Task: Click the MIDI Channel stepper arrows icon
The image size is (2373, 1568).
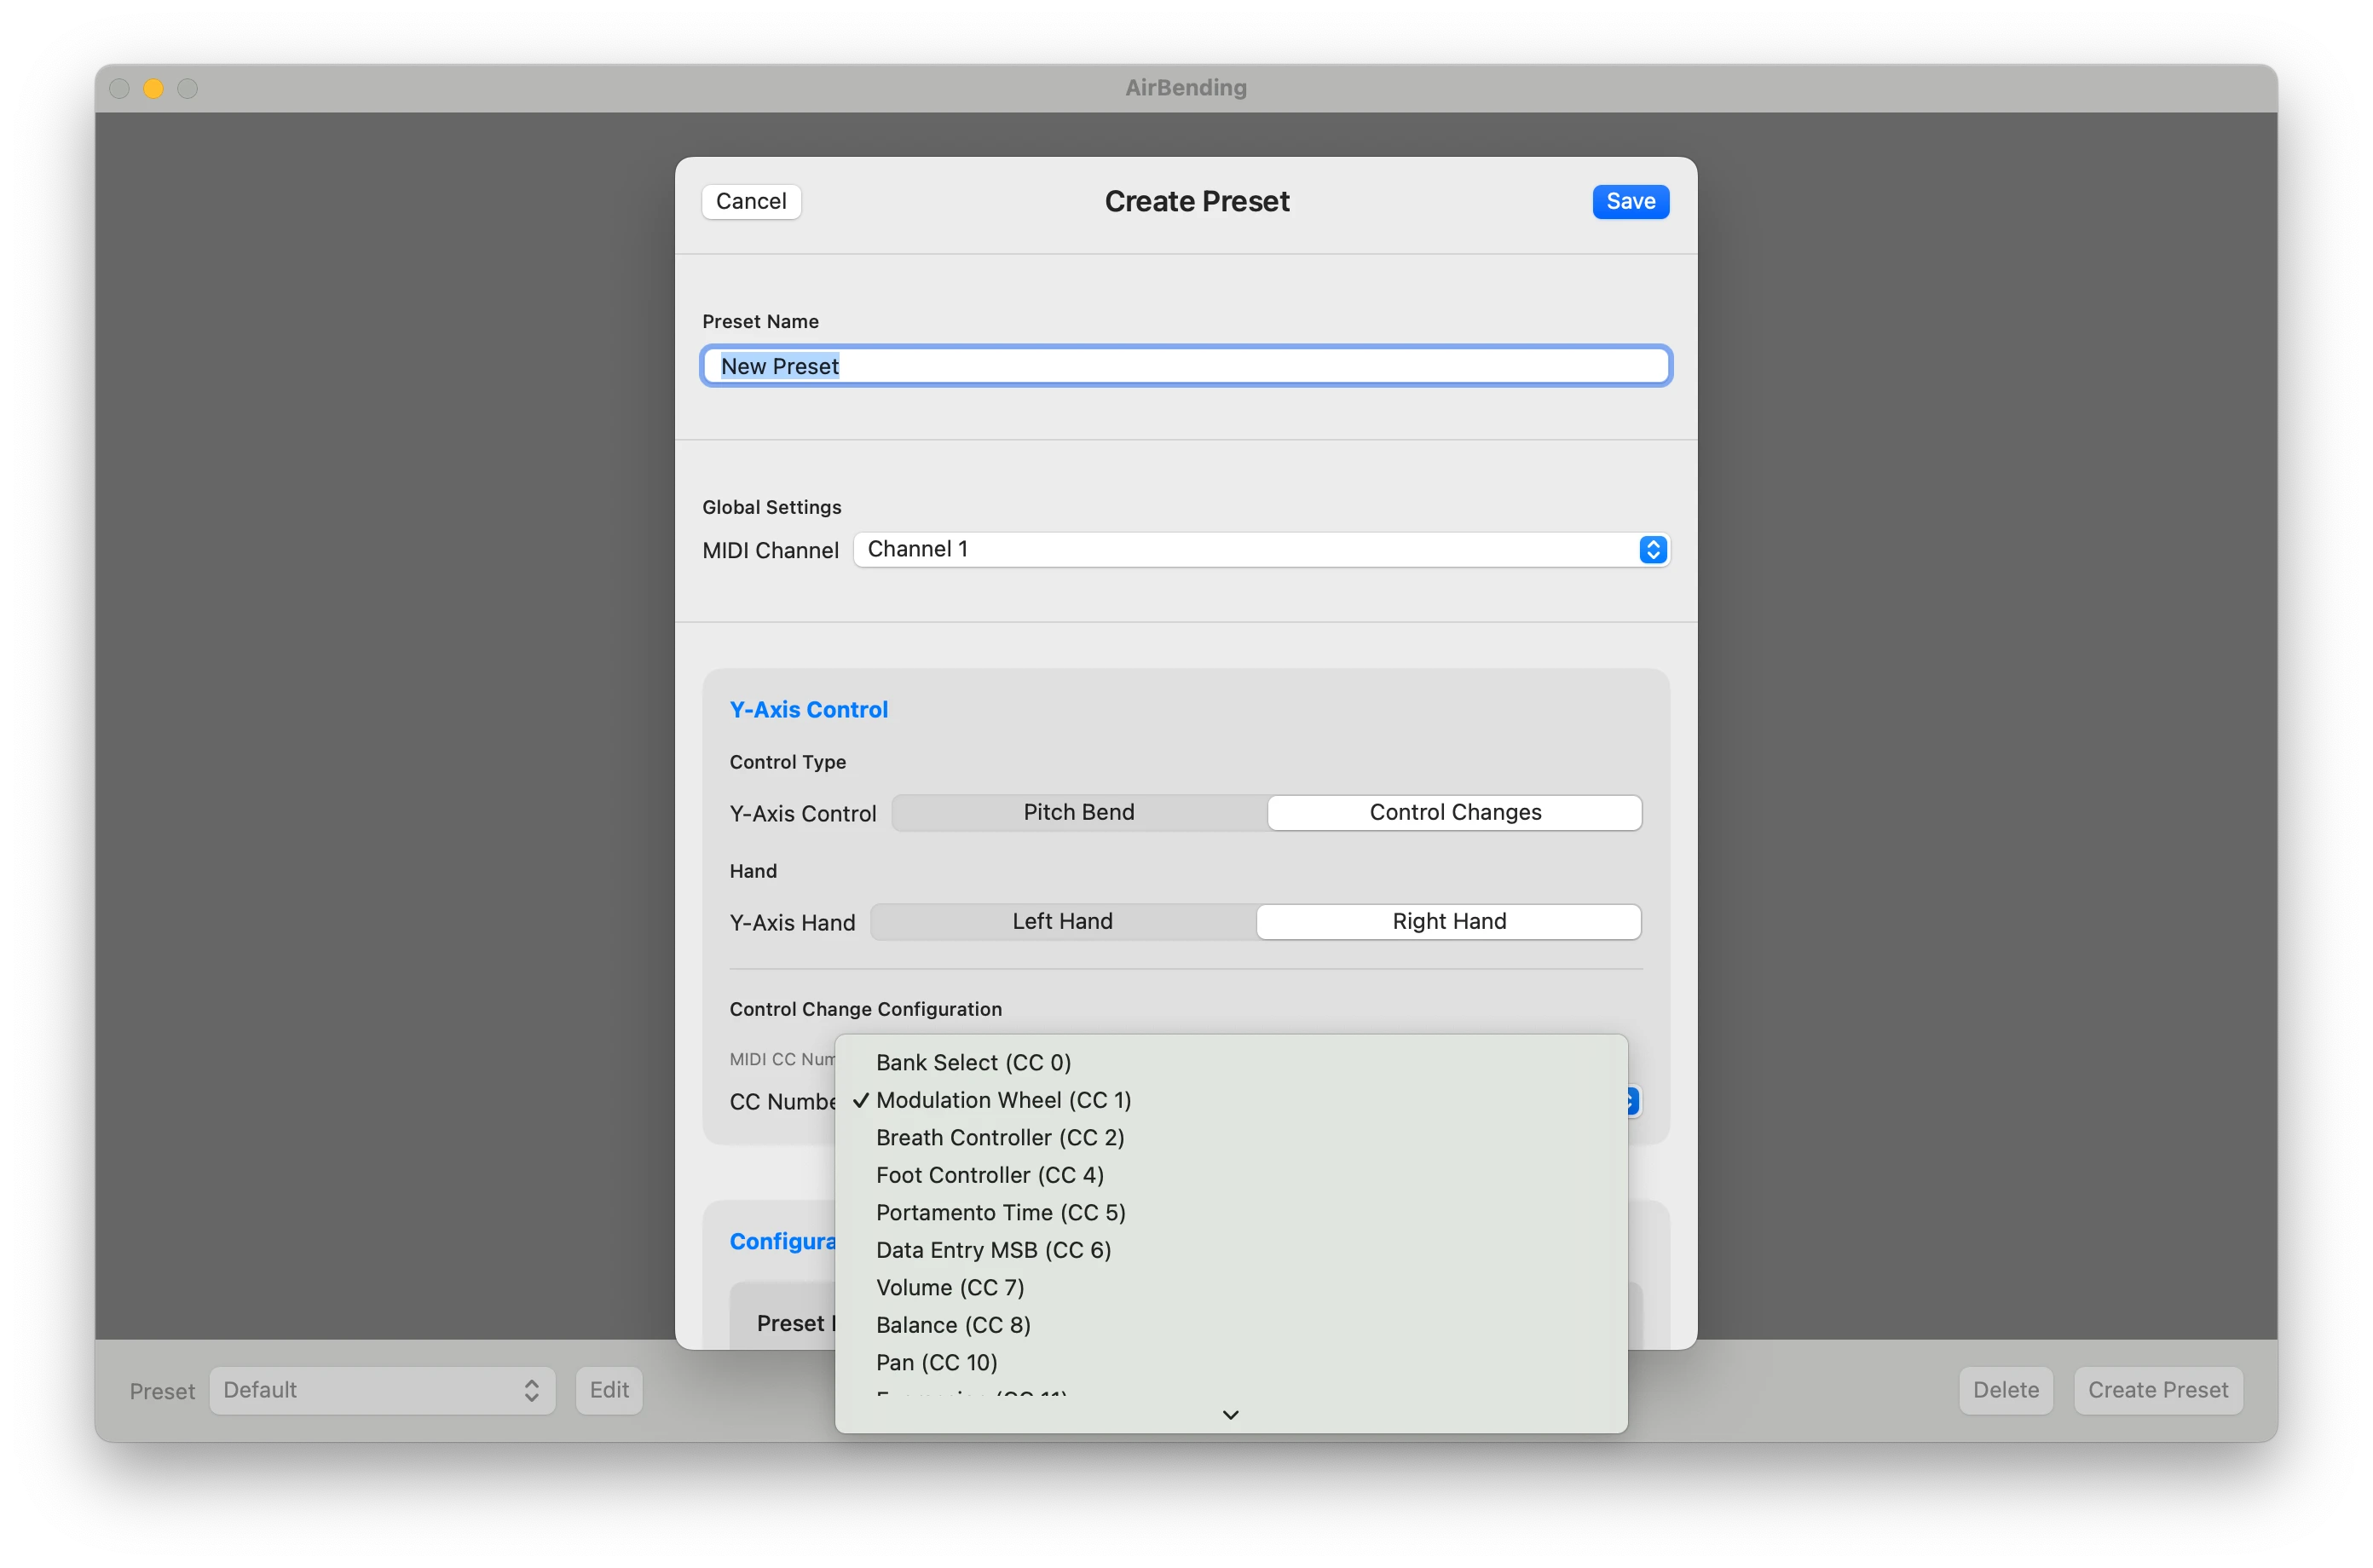Action: pyautogui.click(x=1652, y=549)
